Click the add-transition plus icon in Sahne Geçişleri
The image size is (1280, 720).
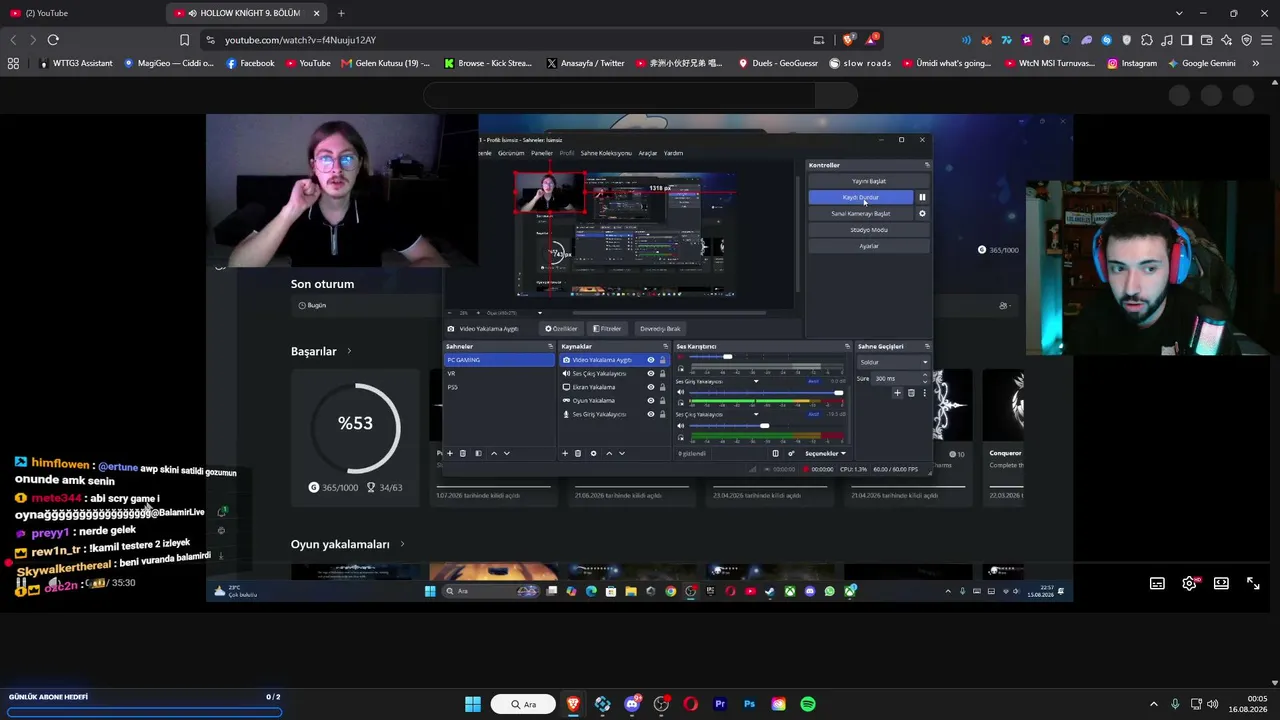click(x=897, y=393)
